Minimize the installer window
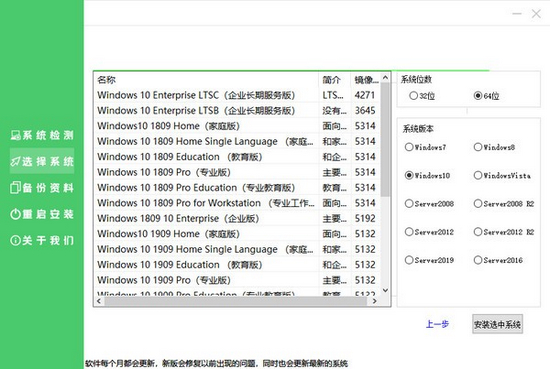Image resolution: width=550 pixels, height=369 pixels. 517,14
